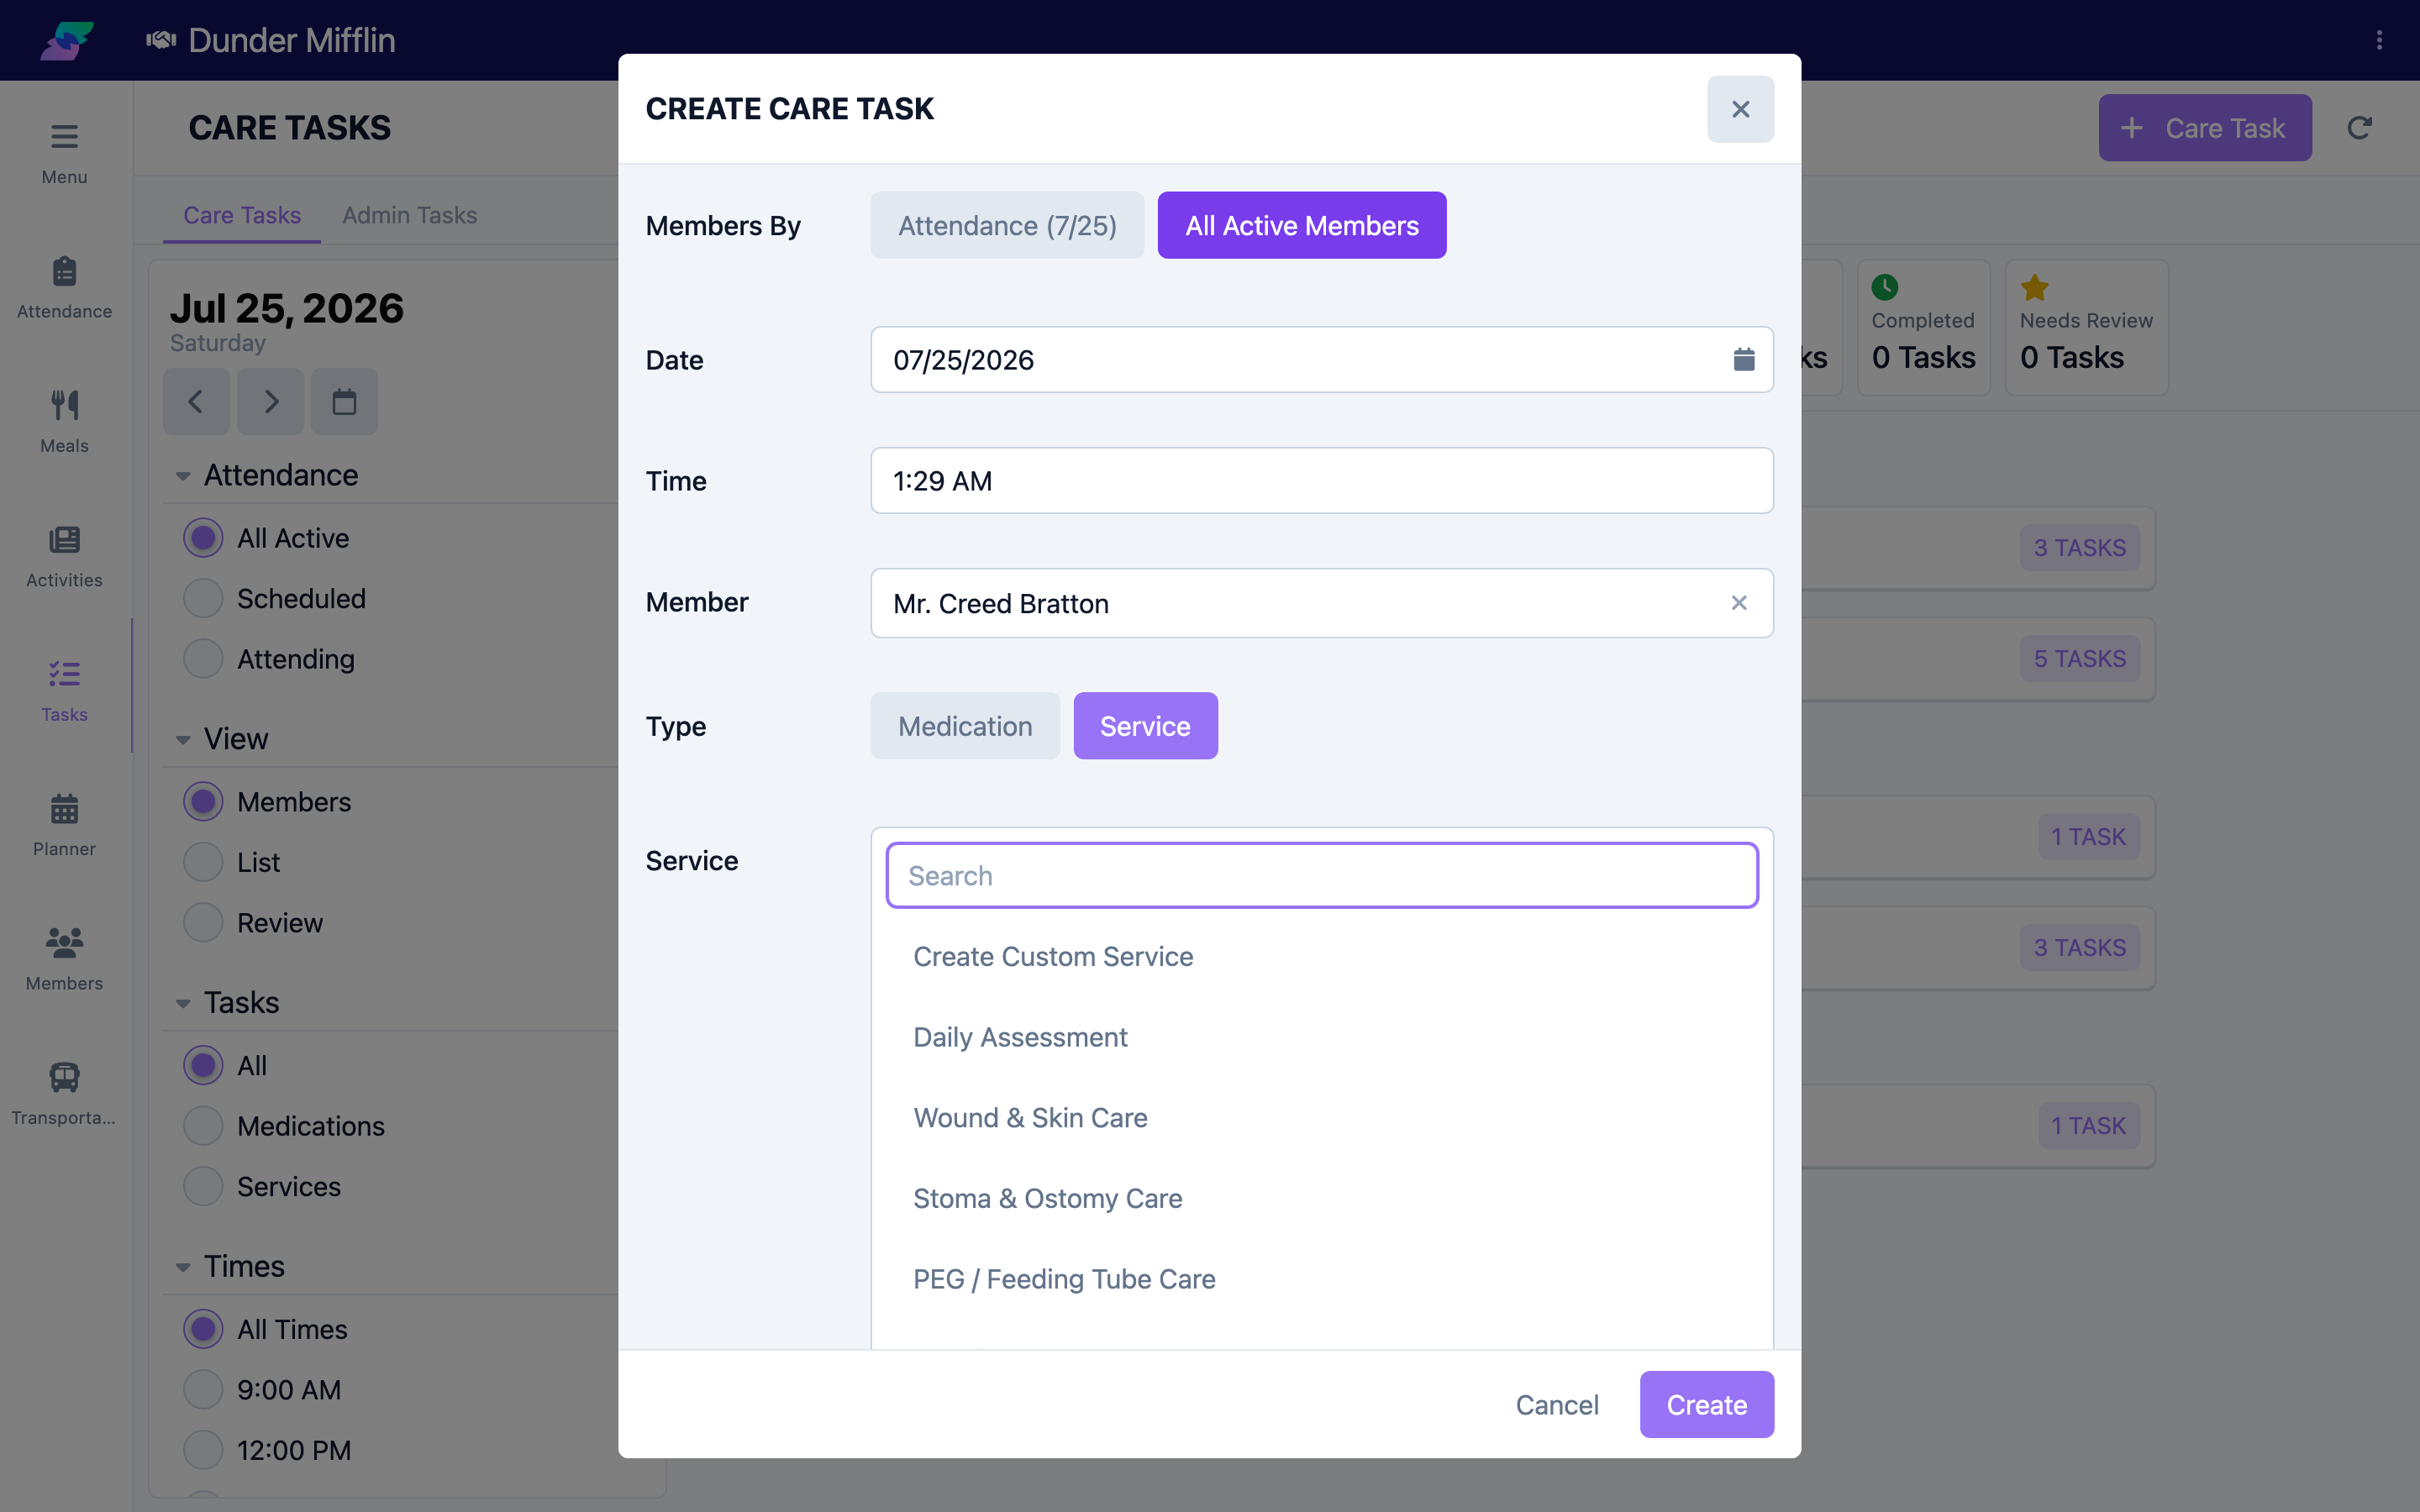The width and height of the screenshot is (2420, 1512).
Task: Switch to Admin Tasks tab
Action: click(409, 215)
